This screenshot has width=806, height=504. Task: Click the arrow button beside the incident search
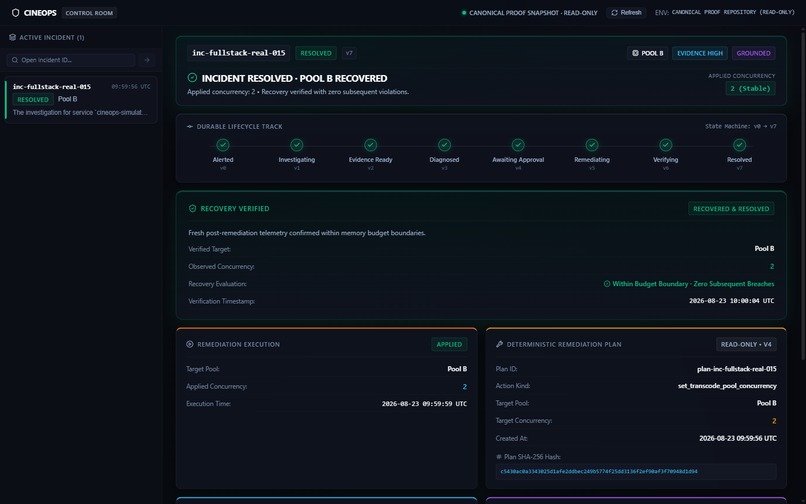coord(146,60)
